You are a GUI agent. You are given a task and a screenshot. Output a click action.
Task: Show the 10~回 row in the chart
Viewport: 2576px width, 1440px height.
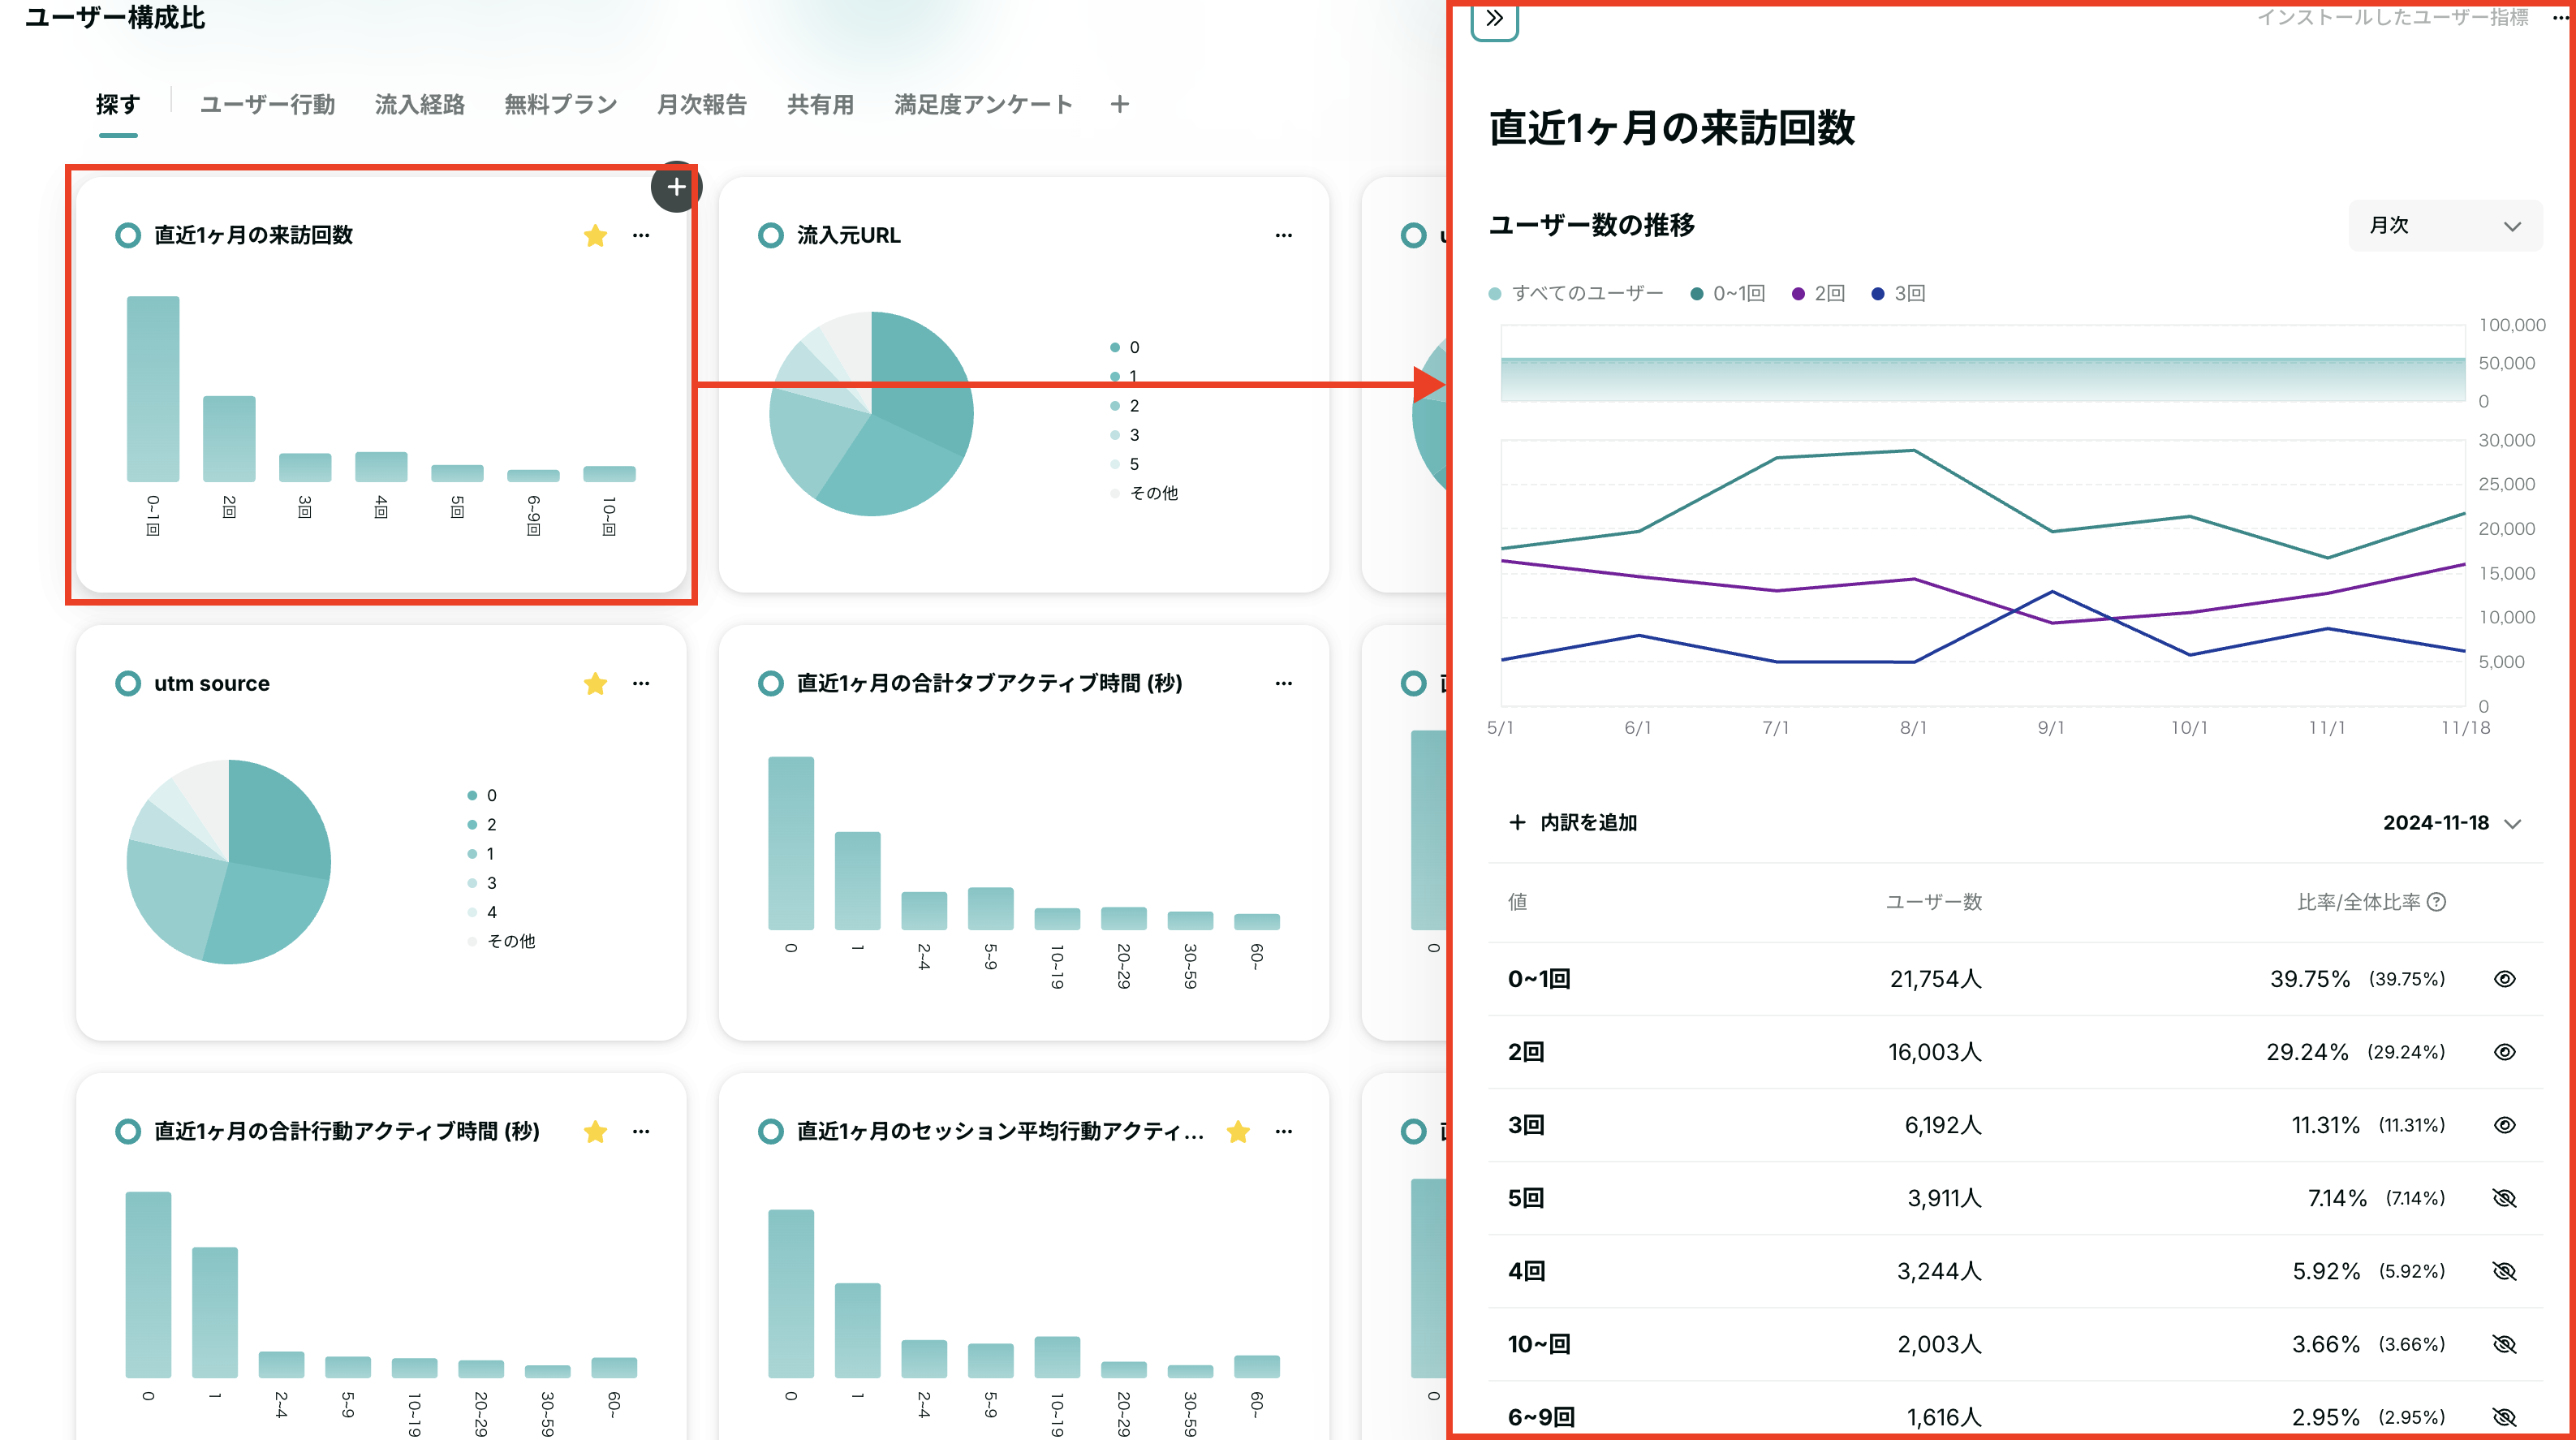2504,1344
